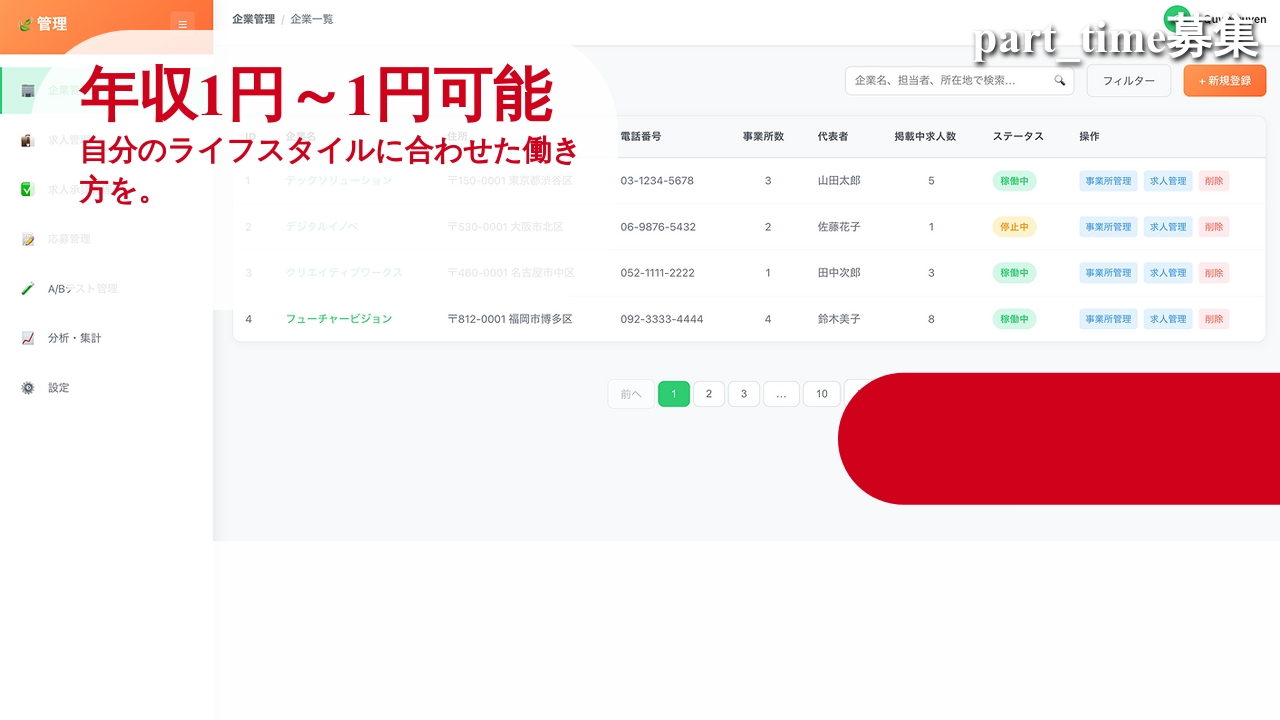The width and height of the screenshot is (1280, 720).
Task: Open the フィルター dropdown
Action: (1128, 81)
